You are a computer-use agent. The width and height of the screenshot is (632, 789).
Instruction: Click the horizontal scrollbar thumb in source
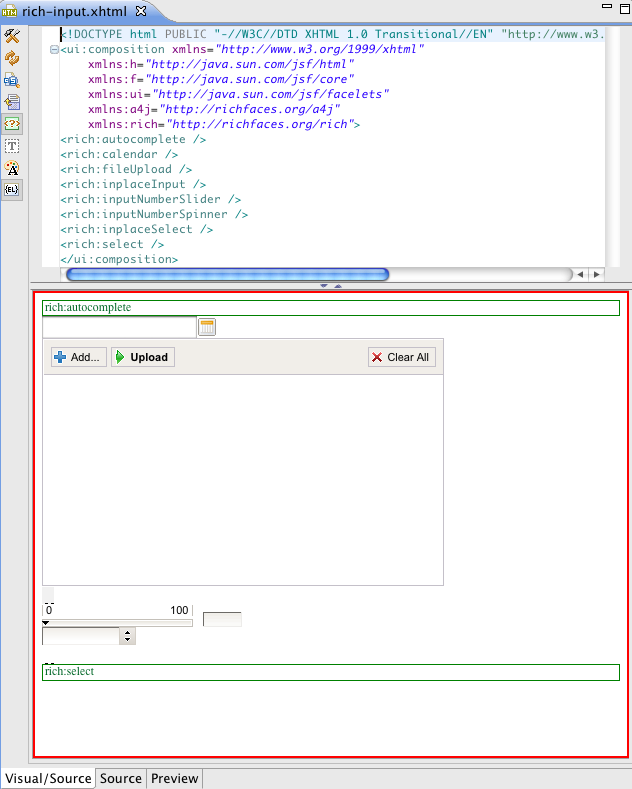(x=227, y=275)
